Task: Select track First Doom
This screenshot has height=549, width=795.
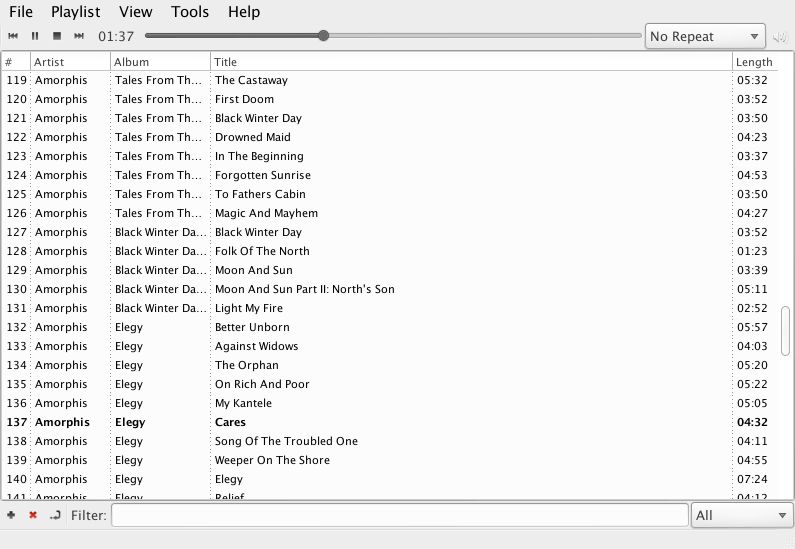Action: (x=390, y=99)
